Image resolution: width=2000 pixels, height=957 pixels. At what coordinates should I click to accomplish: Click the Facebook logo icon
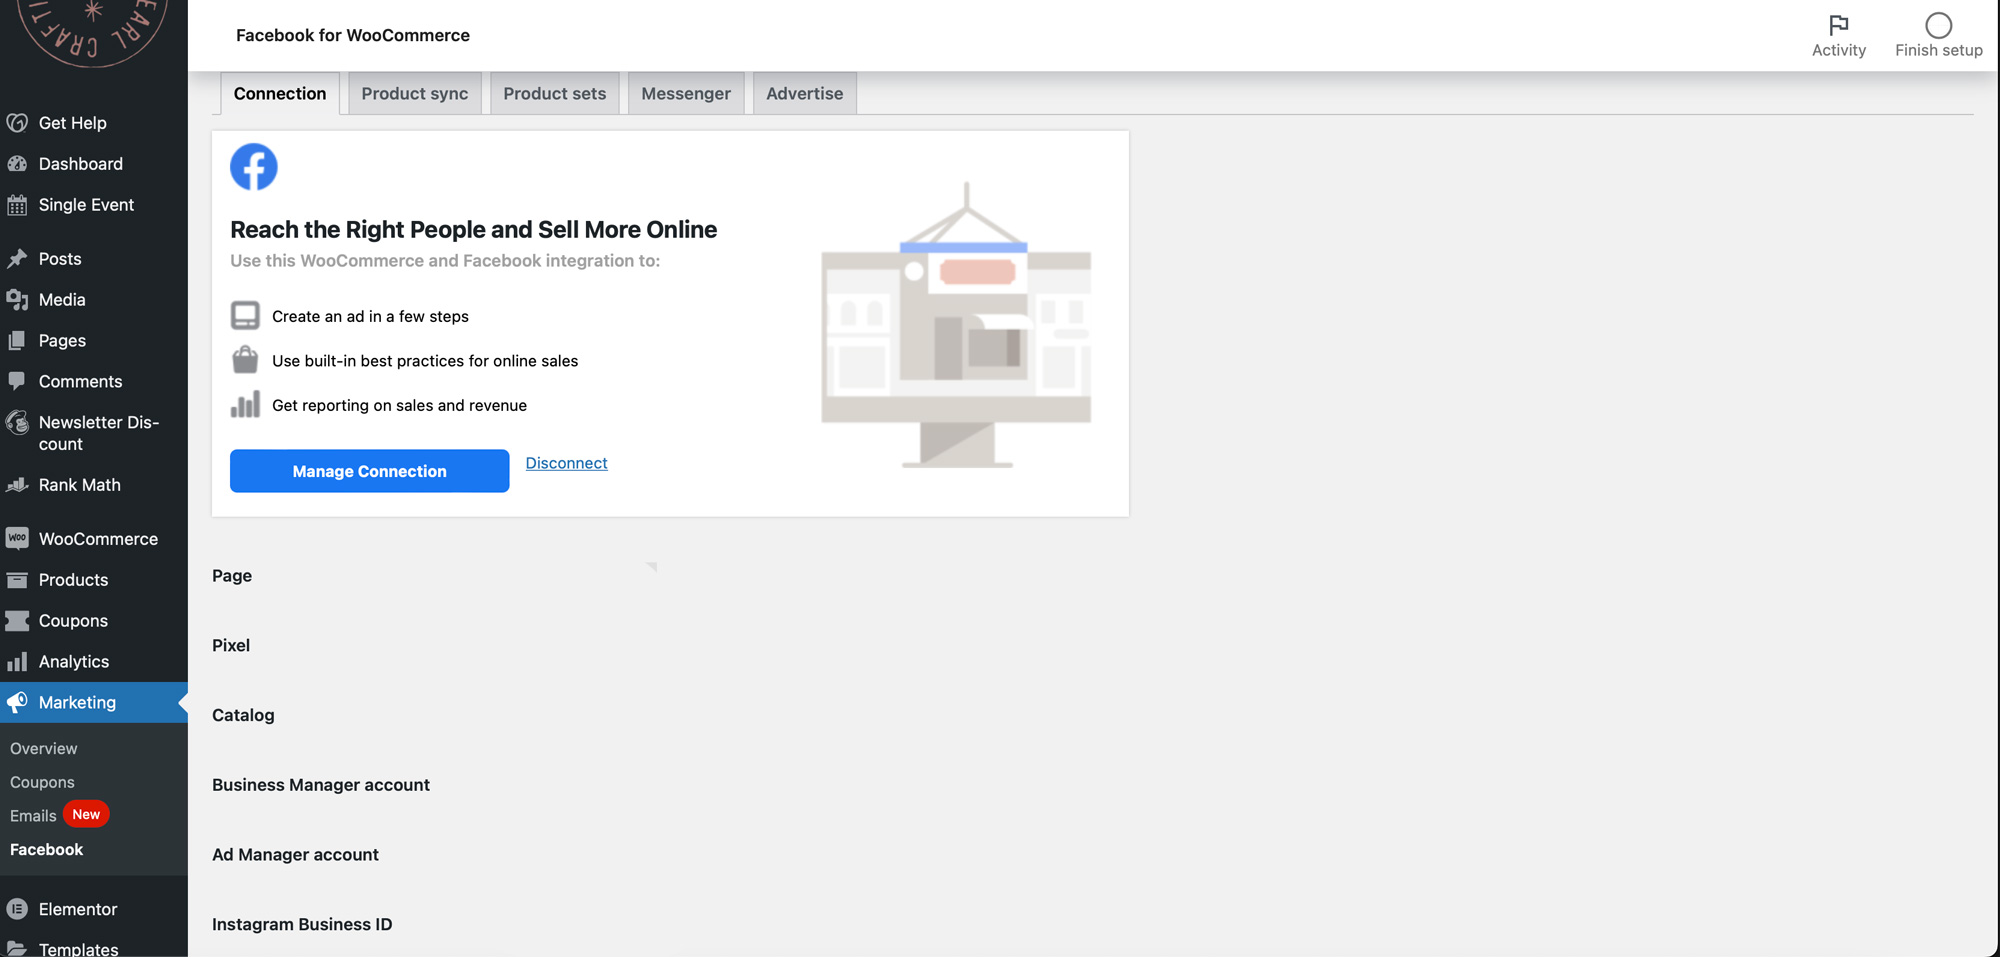point(254,167)
